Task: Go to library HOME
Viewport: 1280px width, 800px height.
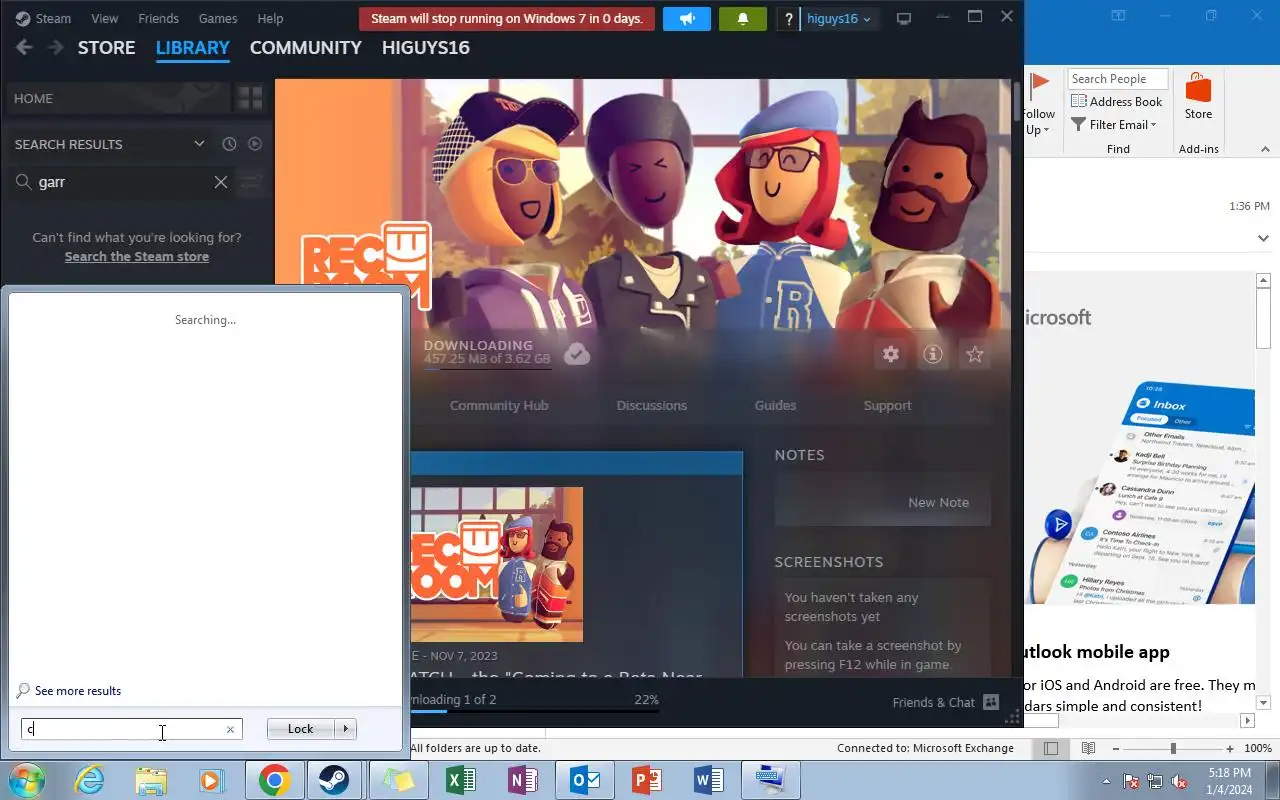Action: click(117, 98)
